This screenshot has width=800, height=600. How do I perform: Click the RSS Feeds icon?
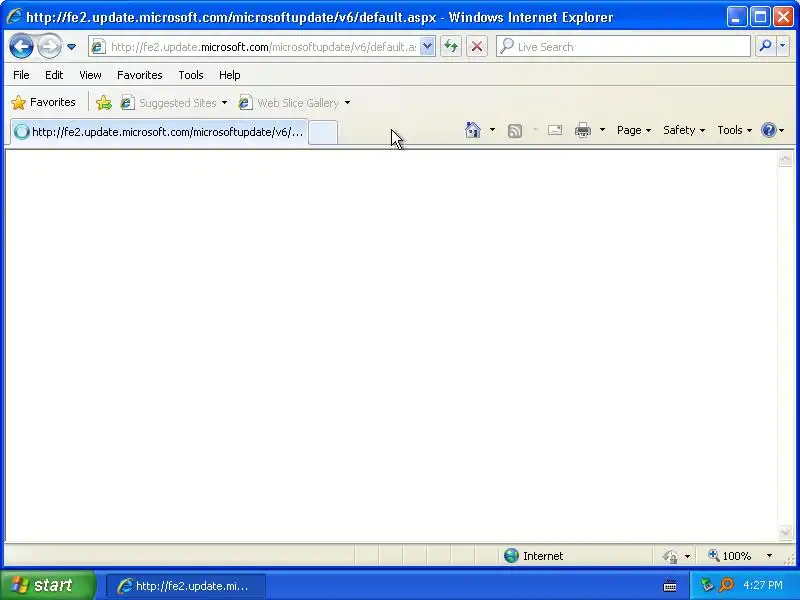pos(515,131)
